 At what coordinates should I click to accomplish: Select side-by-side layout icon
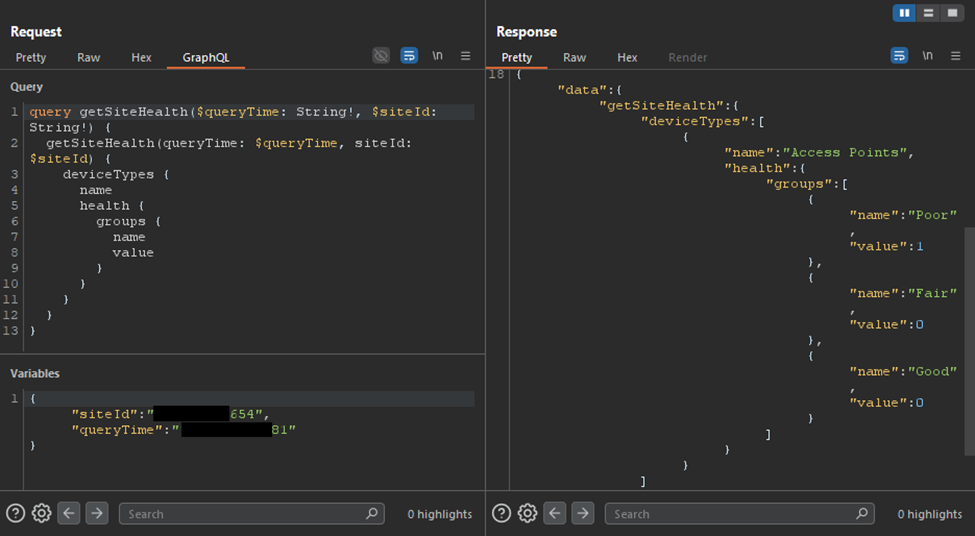point(904,12)
